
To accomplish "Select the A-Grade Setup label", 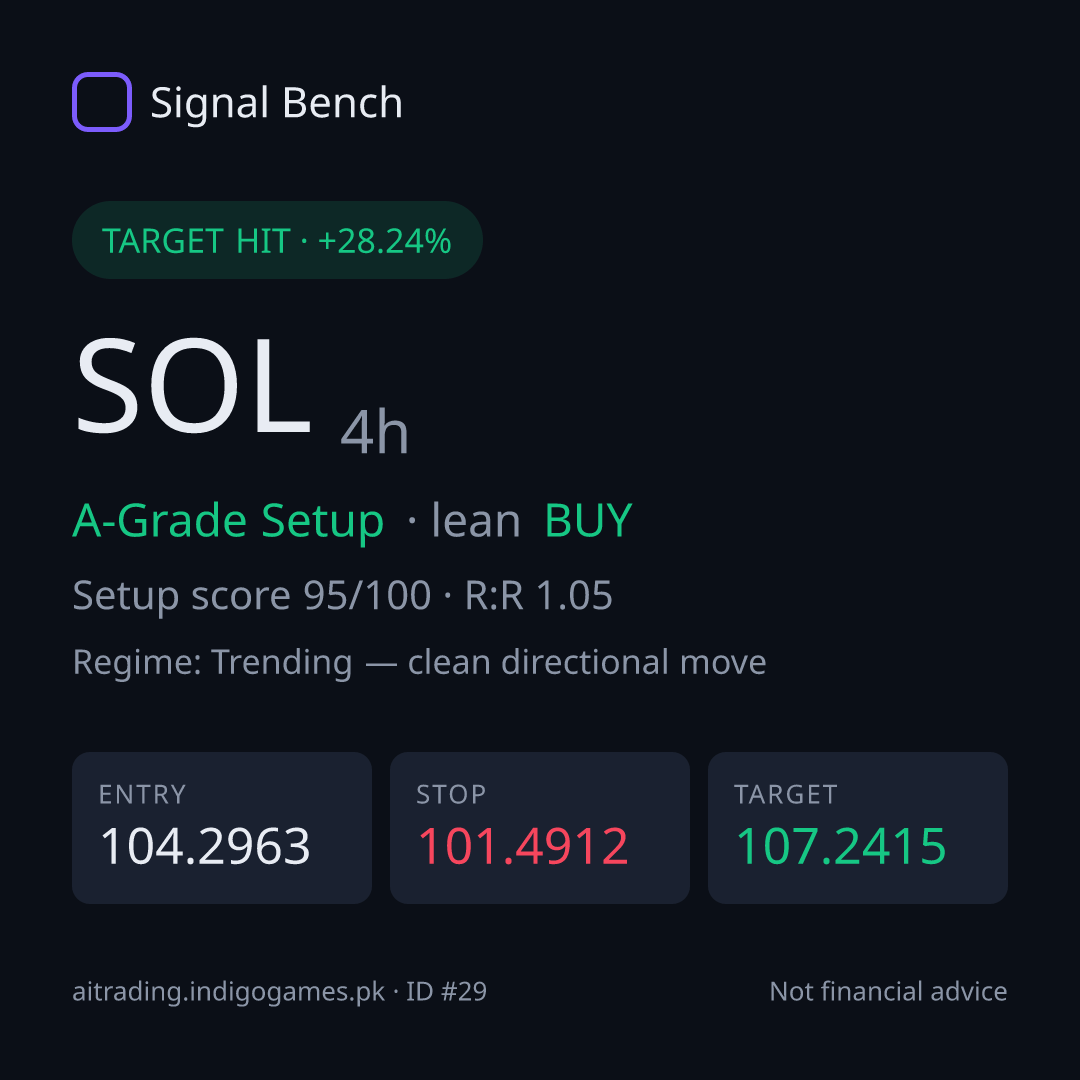I will (x=228, y=521).
